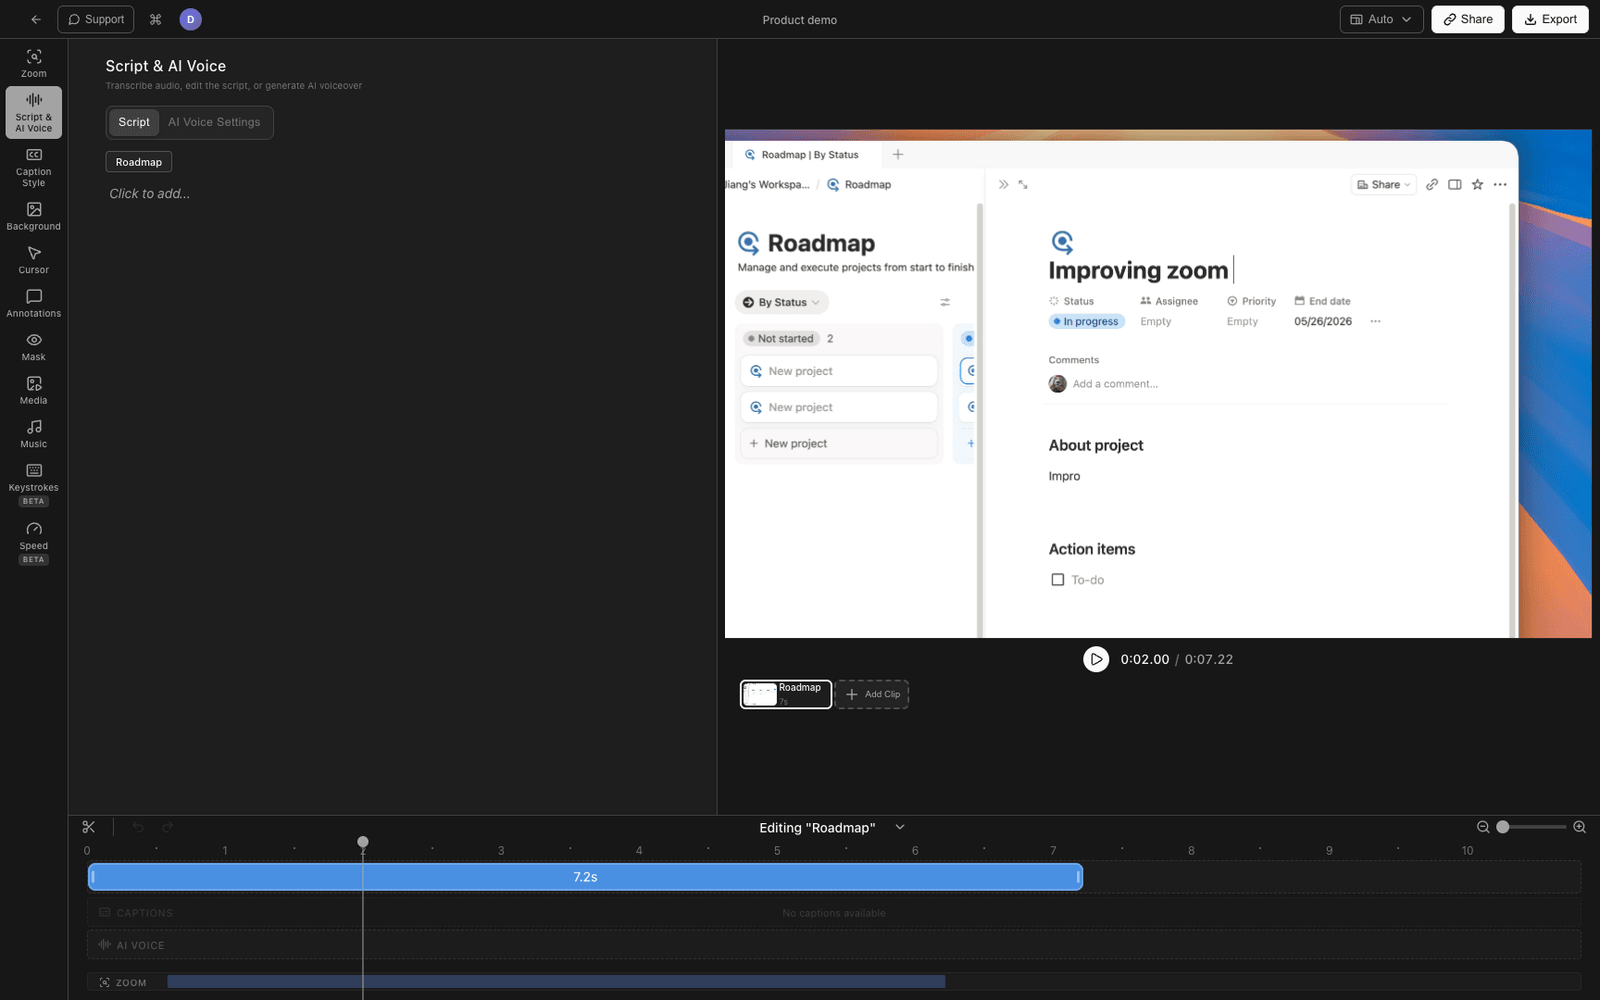Open the By Status view dropdown
The width and height of the screenshot is (1600, 1000).
tap(781, 302)
